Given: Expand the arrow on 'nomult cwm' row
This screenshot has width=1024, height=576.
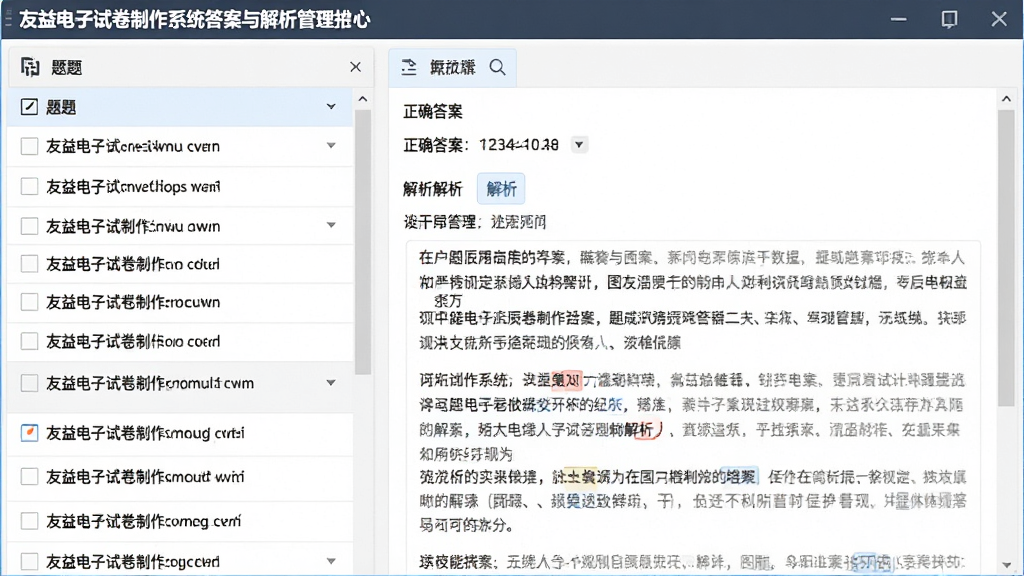Looking at the screenshot, I should (331, 383).
